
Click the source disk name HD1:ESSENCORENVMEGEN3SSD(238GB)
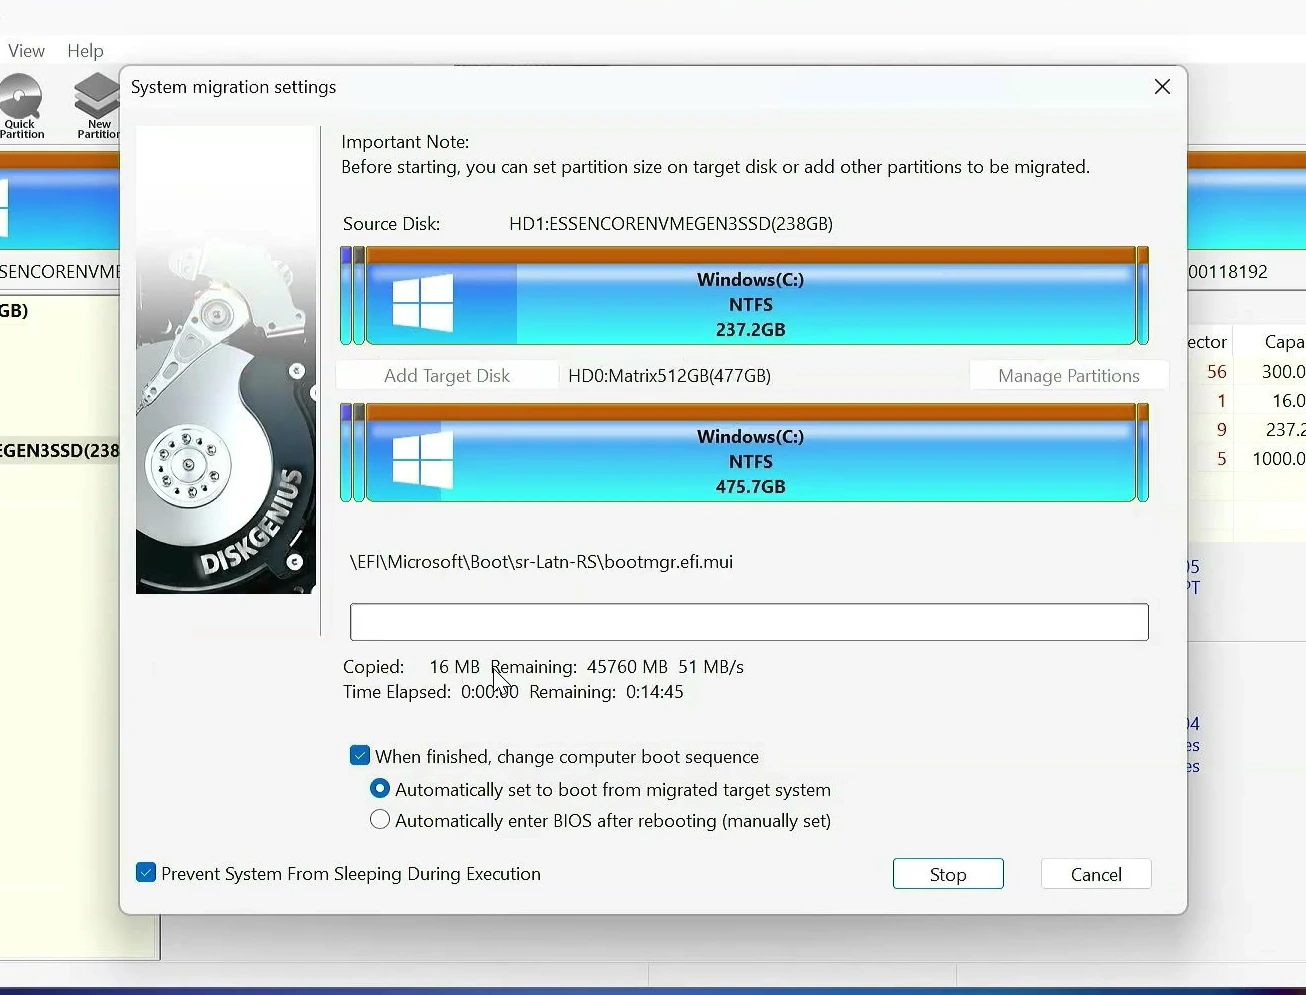point(671,224)
